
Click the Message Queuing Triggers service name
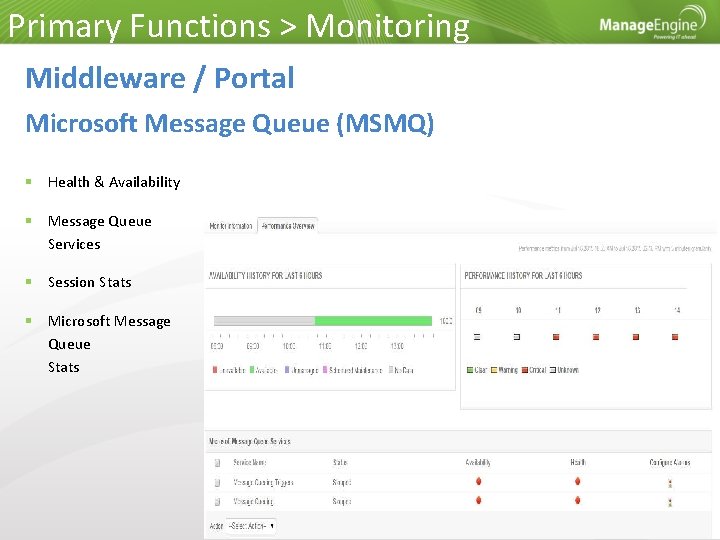coord(263,482)
